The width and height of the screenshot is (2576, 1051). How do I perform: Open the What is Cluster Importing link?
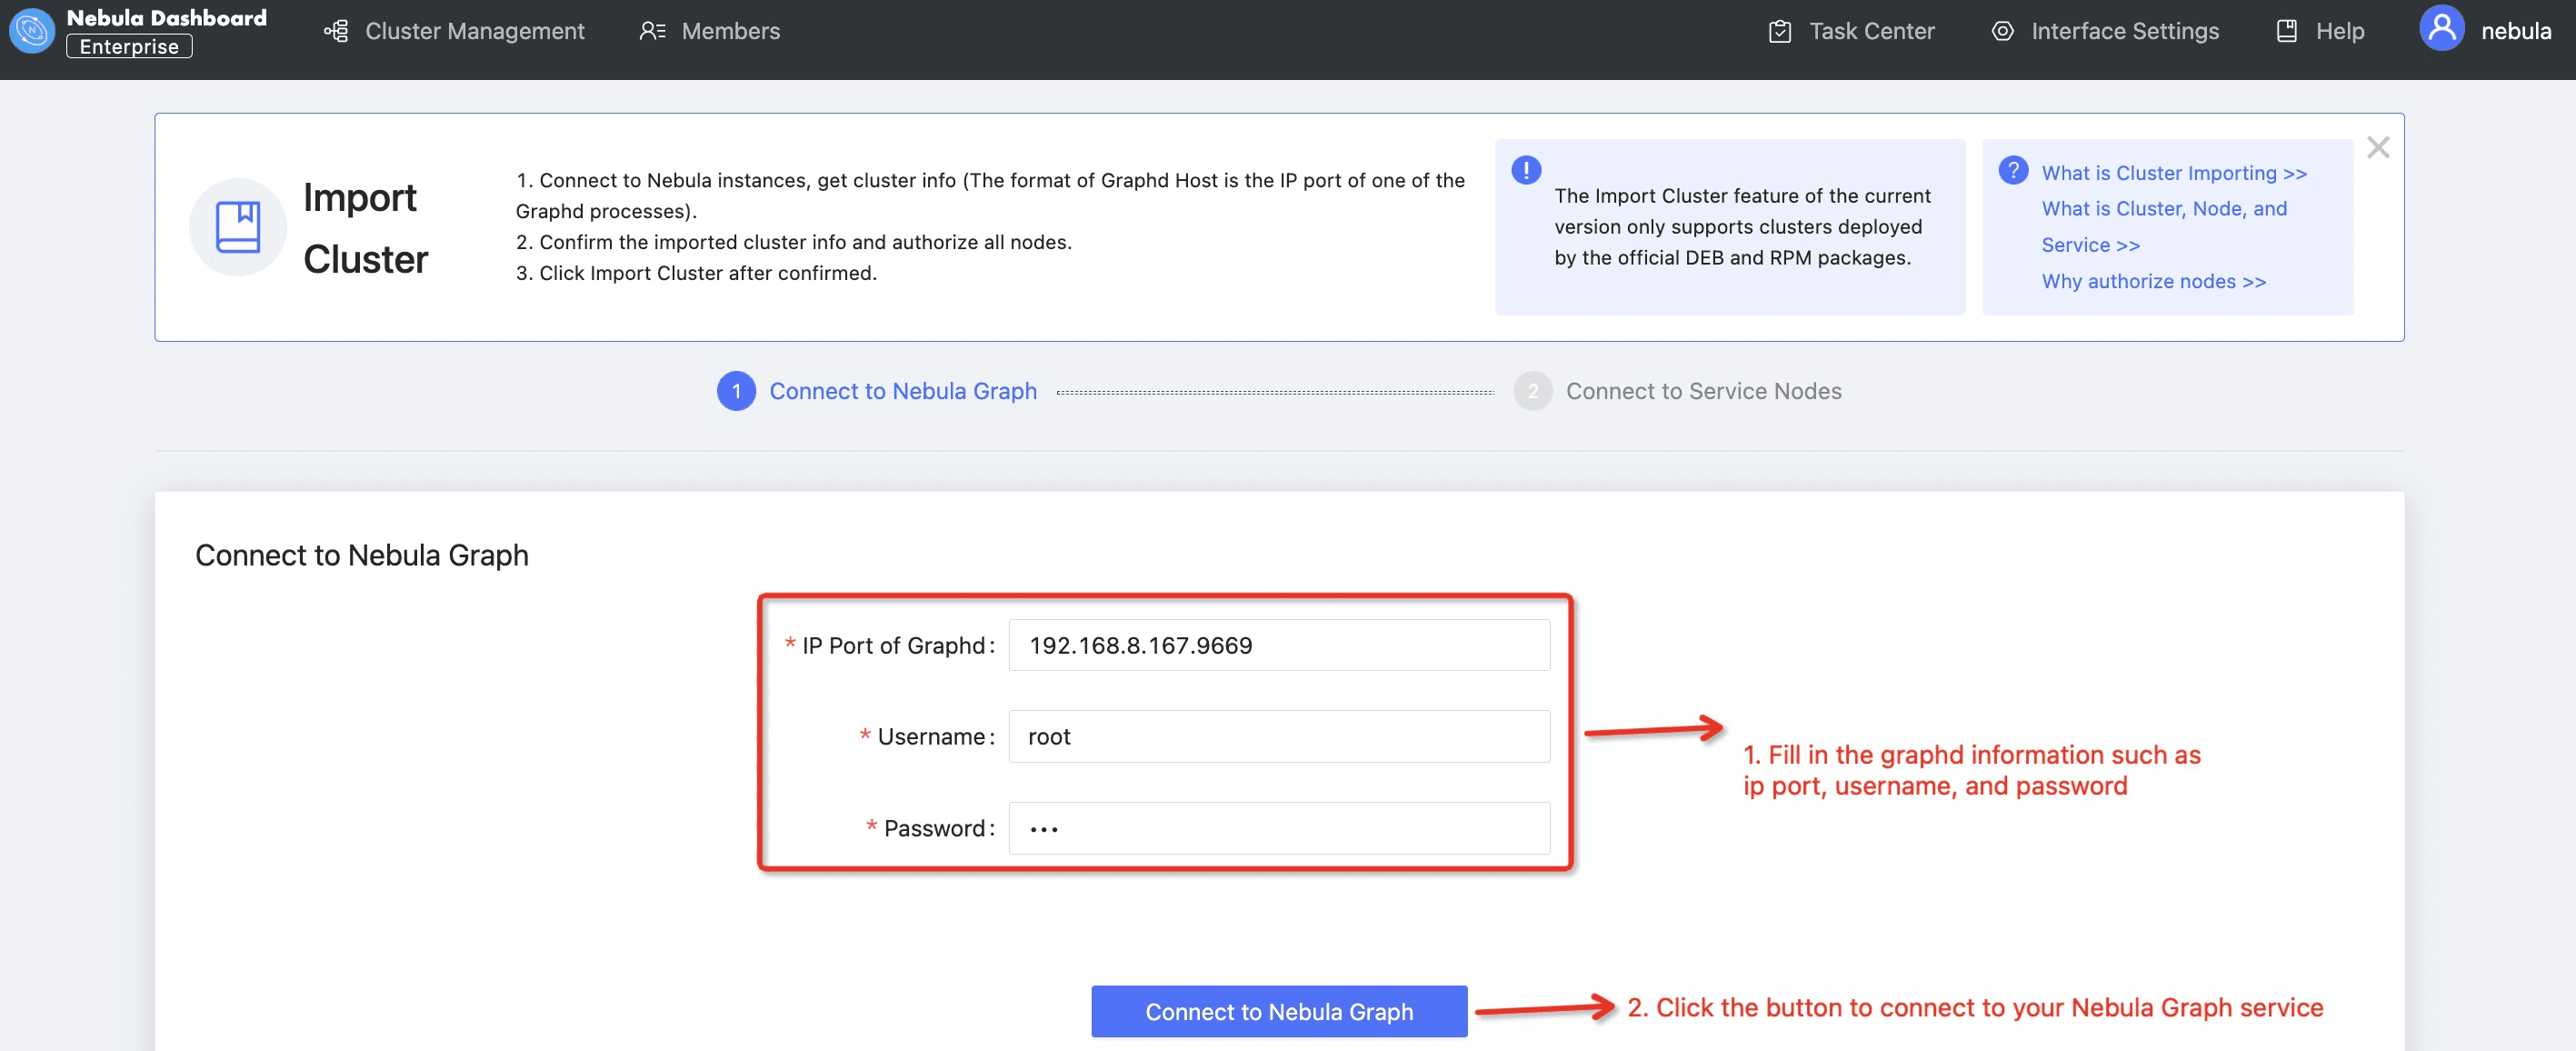coord(2174,172)
